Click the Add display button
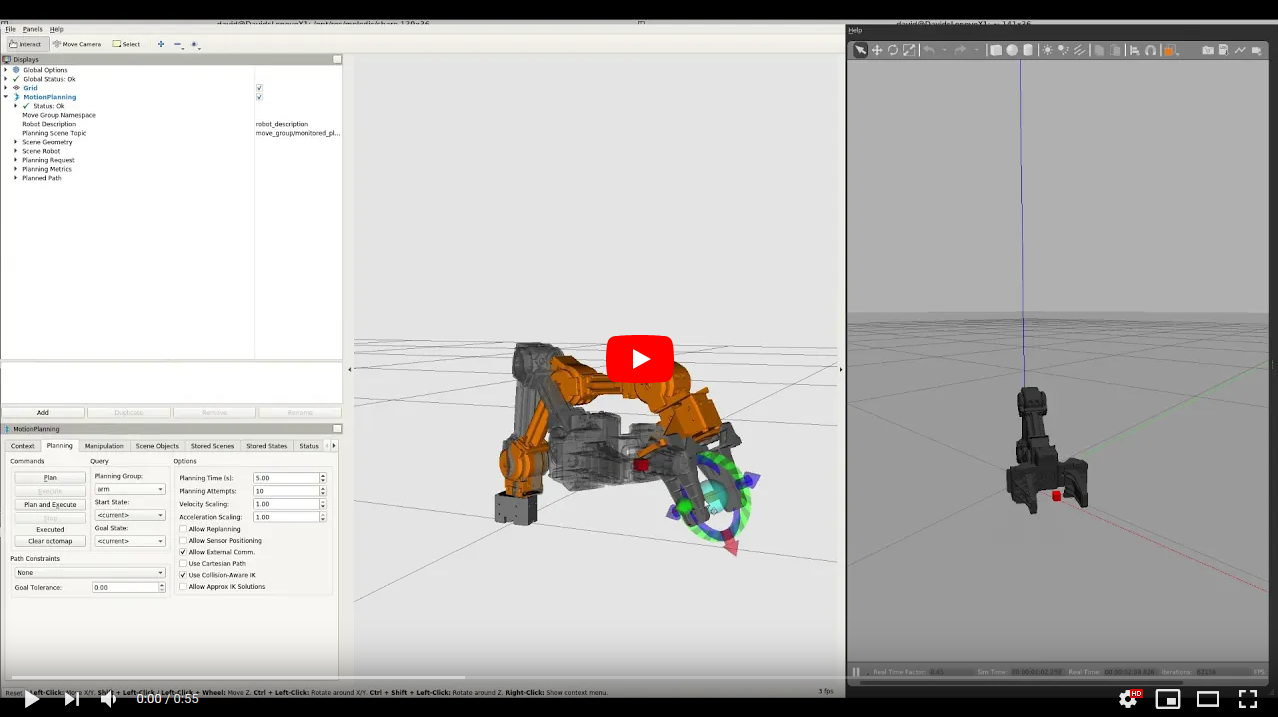This screenshot has height=717, width=1278. pyautogui.click(x=43, y=412)
